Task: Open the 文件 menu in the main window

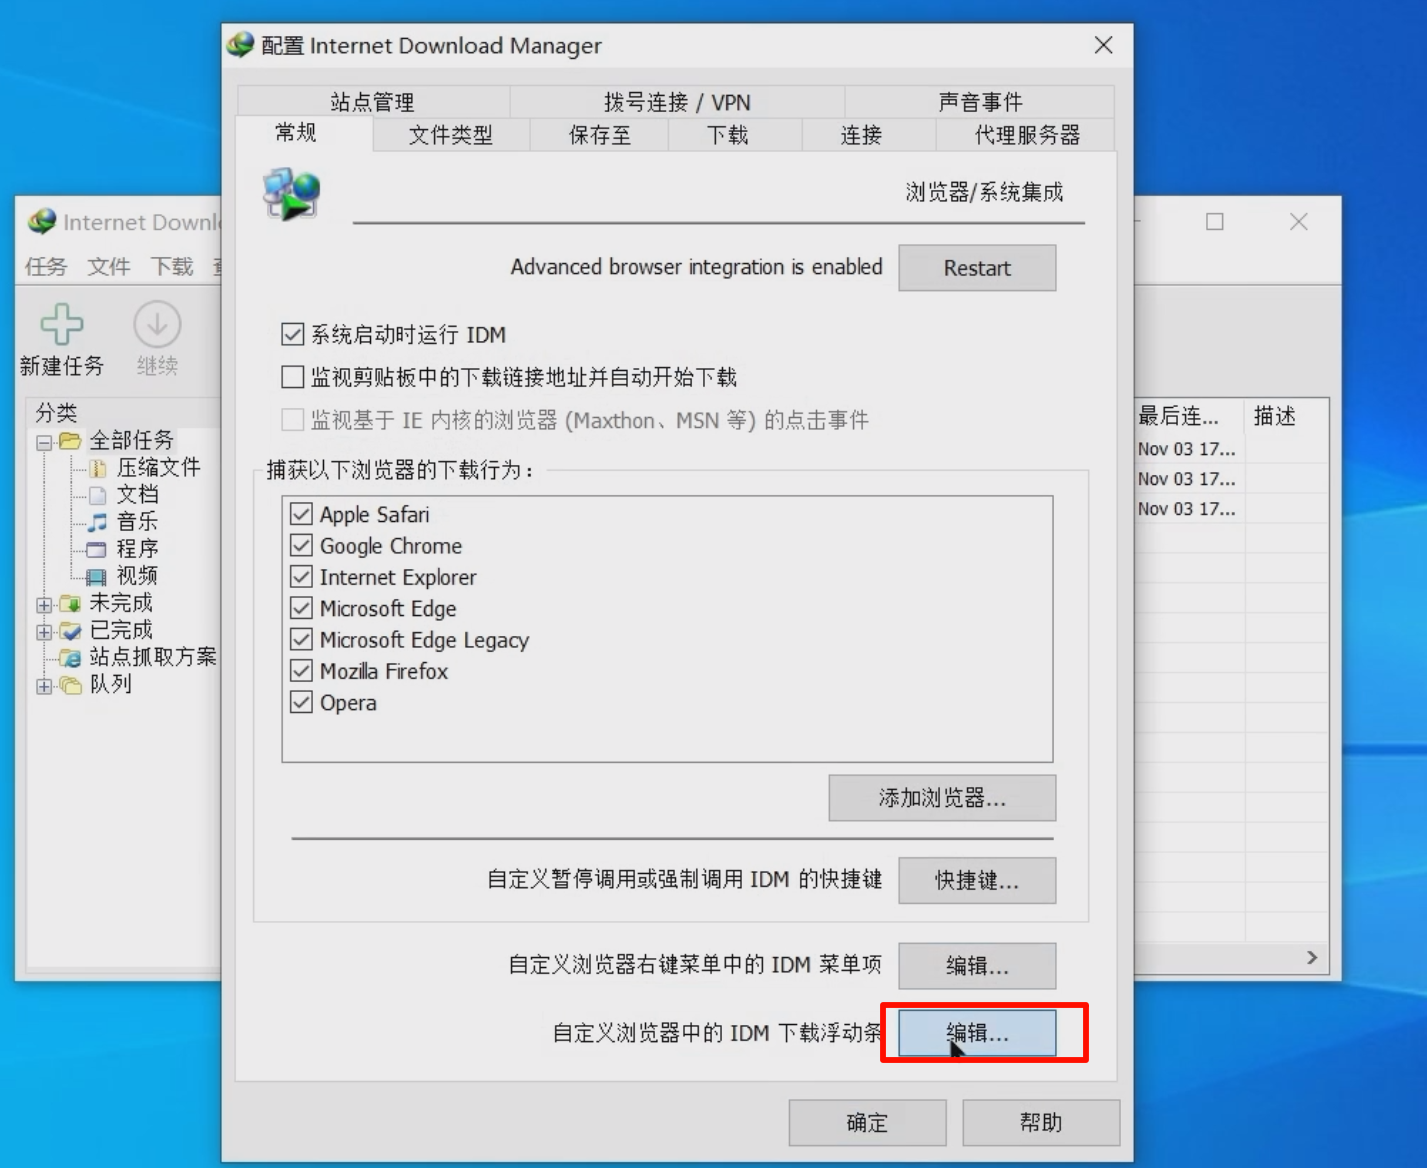Action: (x=109, y=266)
